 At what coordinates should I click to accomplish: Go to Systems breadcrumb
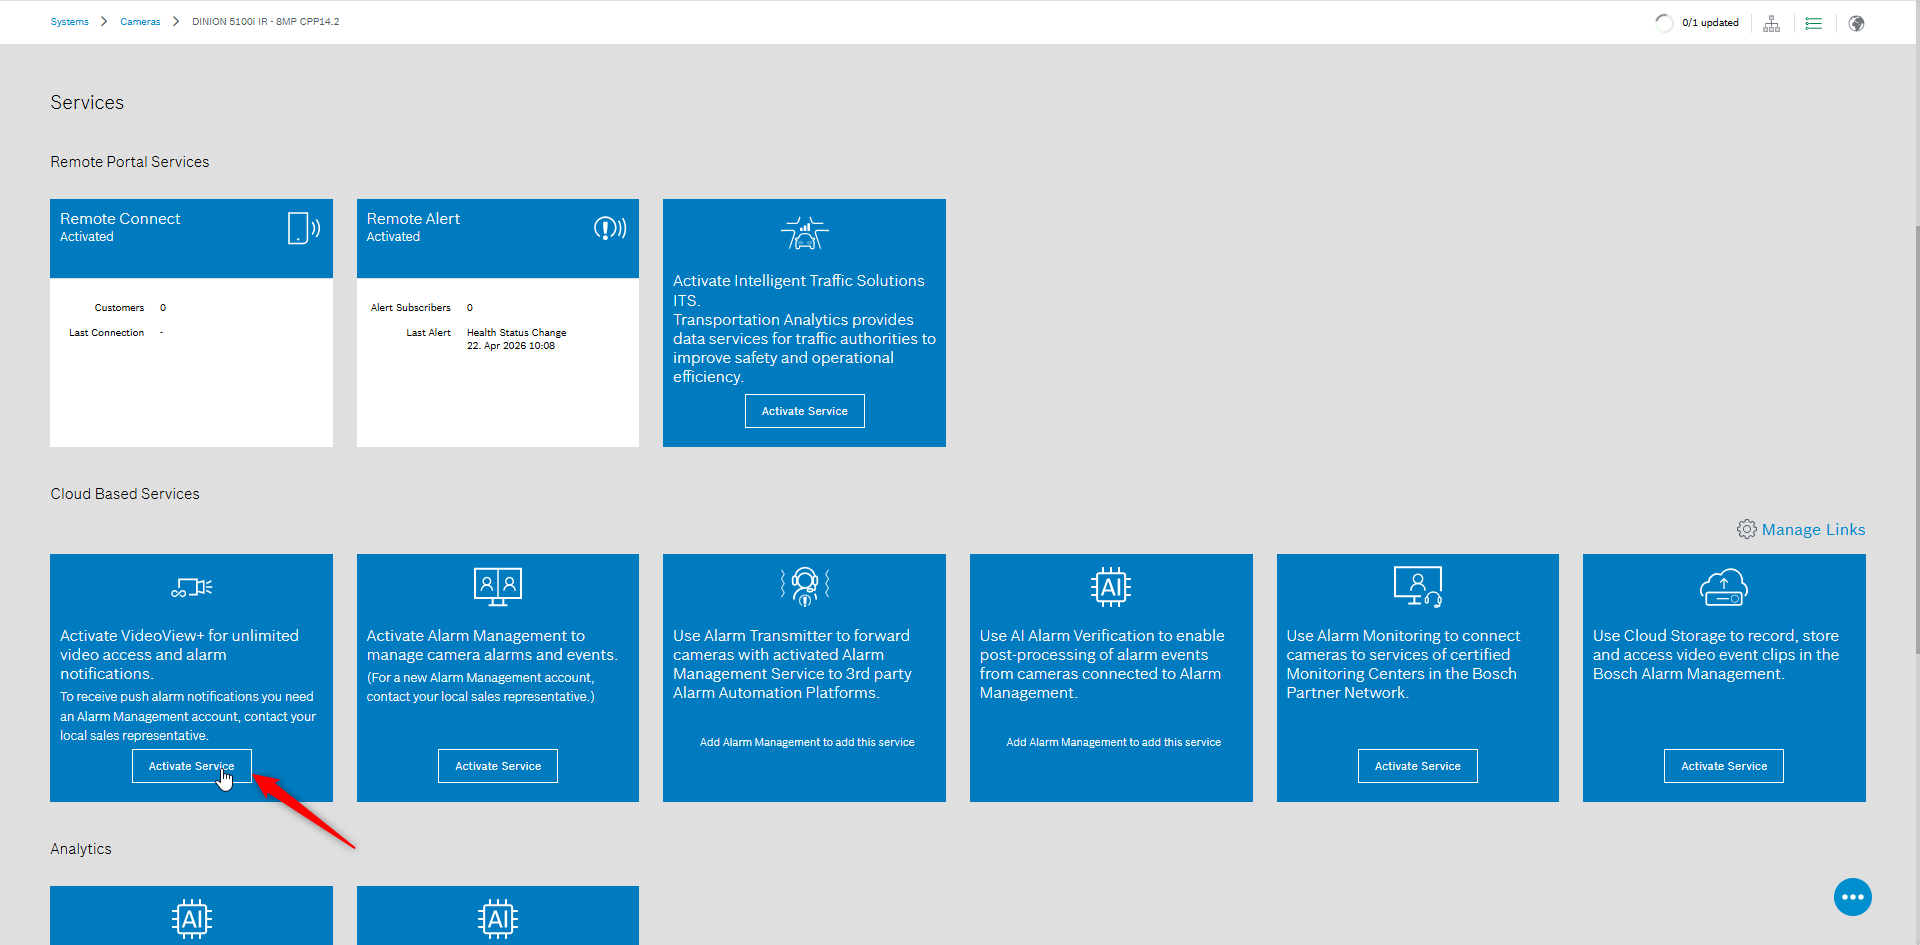tap(70, 22)
